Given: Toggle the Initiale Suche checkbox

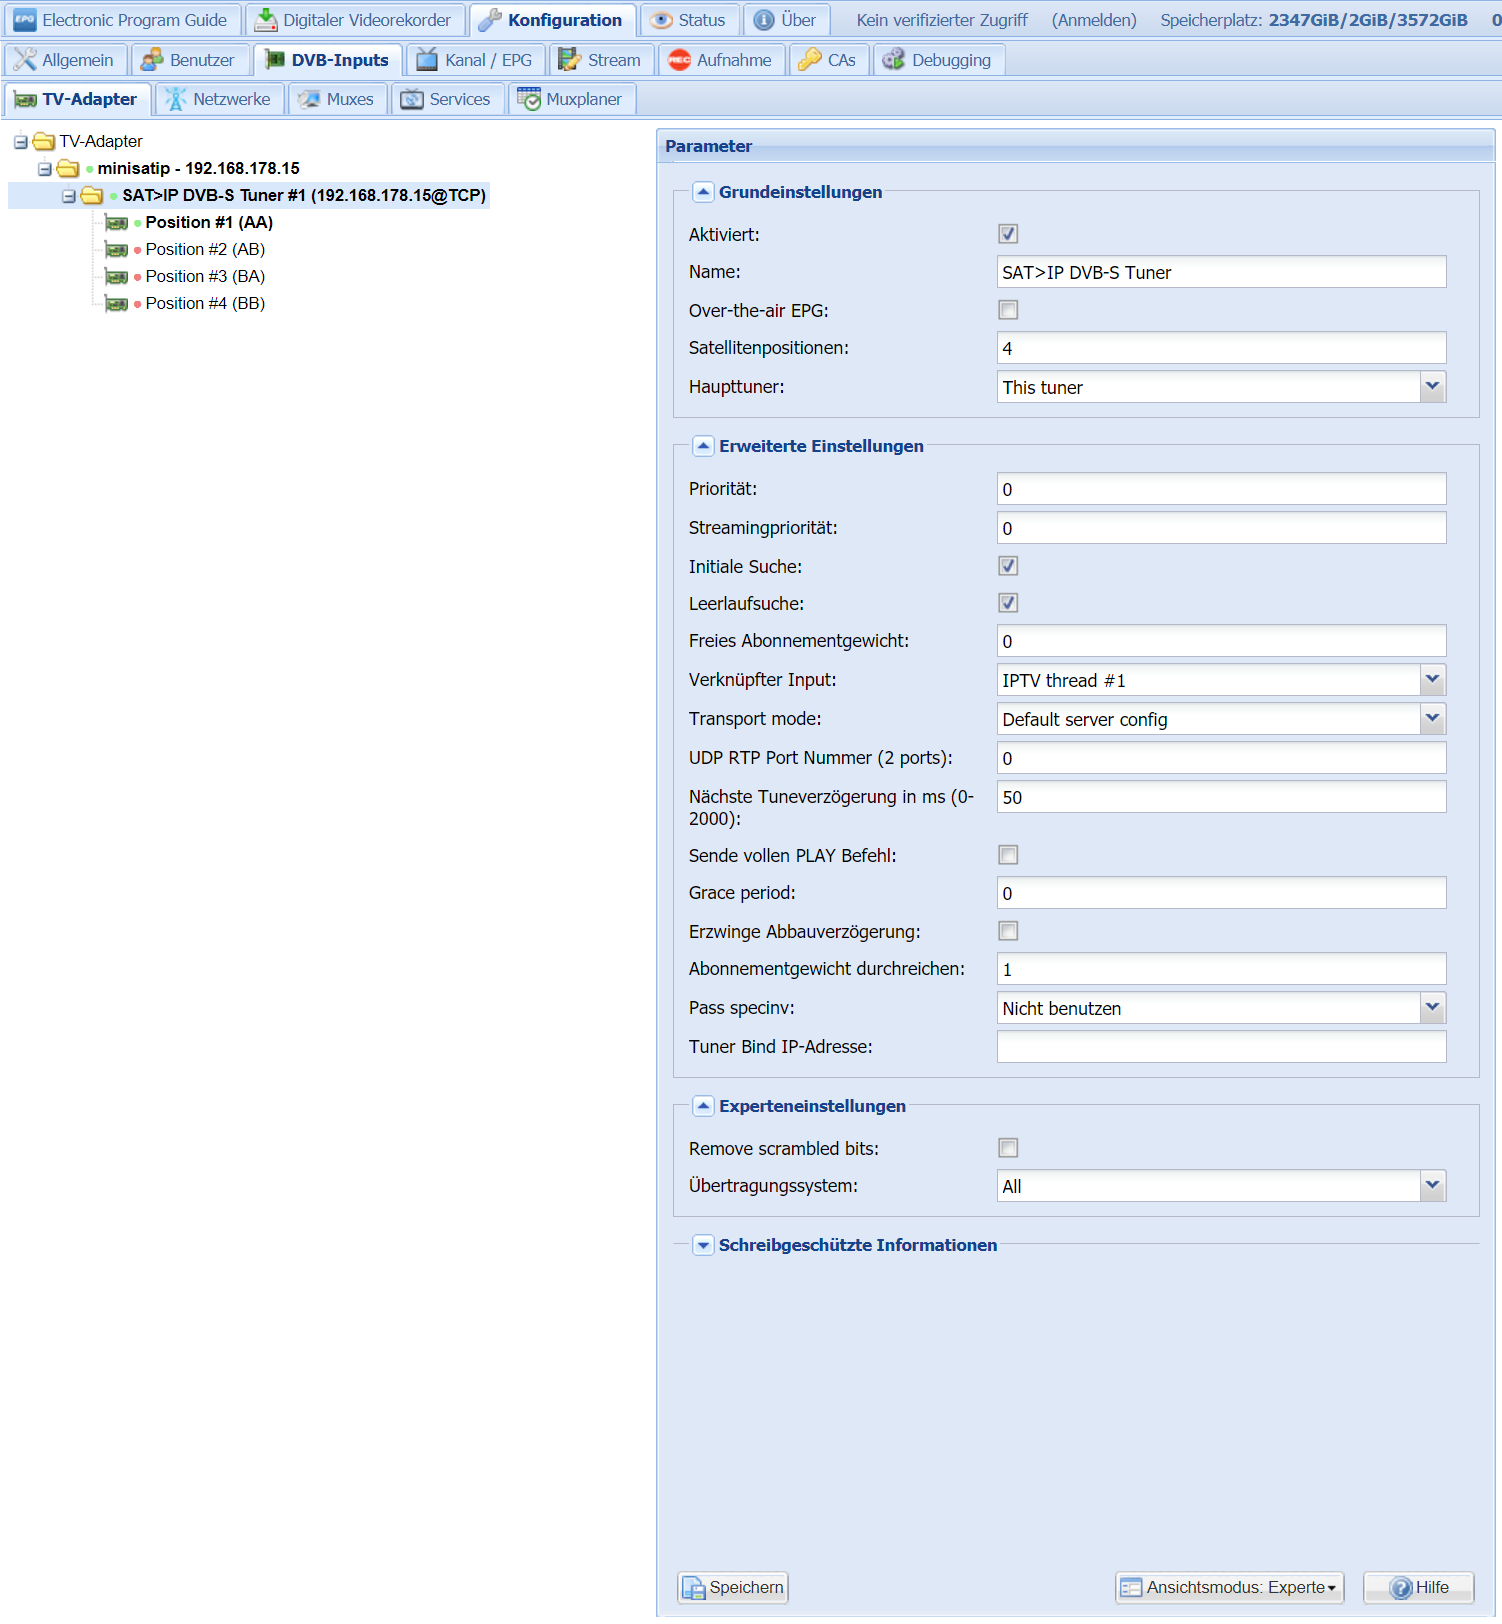Looking at the screenshot, I should point(1008,566).
